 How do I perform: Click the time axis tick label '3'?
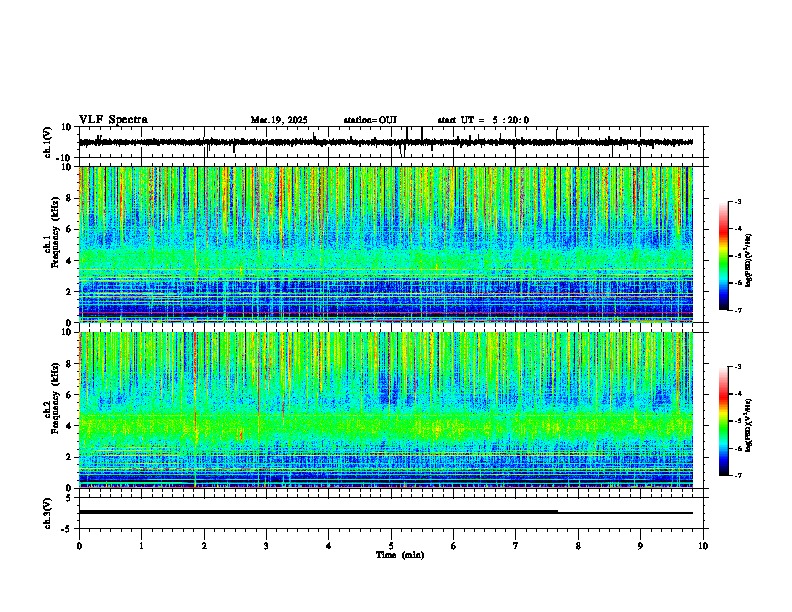click(x=266, y=546)
